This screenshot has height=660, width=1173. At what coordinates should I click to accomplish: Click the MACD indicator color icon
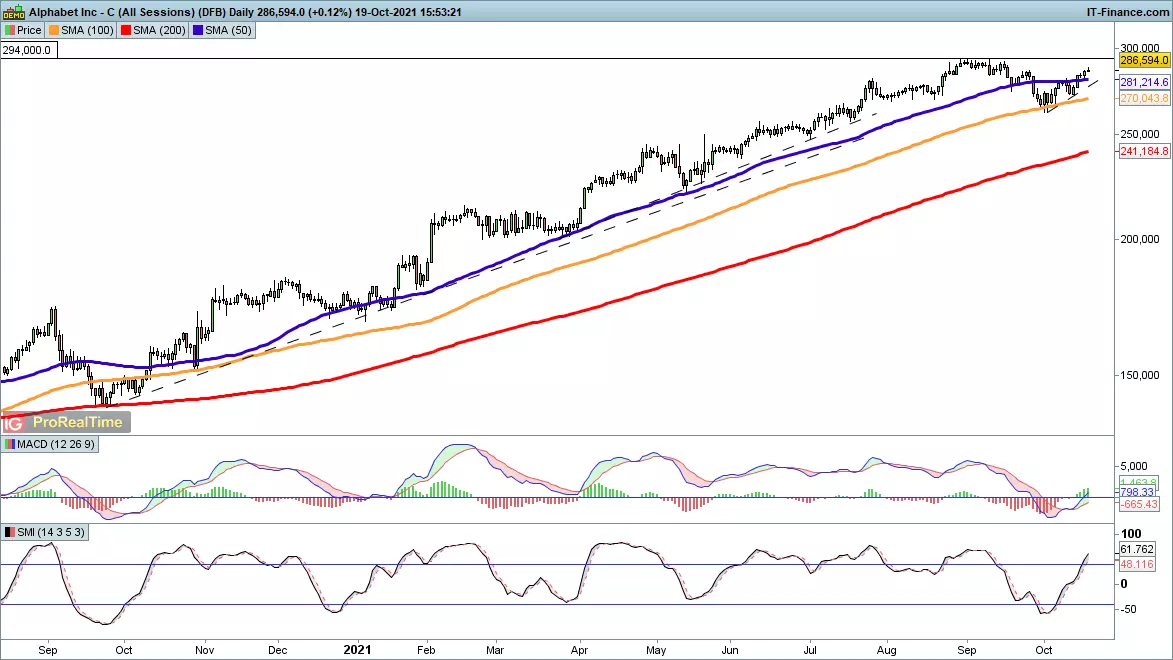pos(10,444)
